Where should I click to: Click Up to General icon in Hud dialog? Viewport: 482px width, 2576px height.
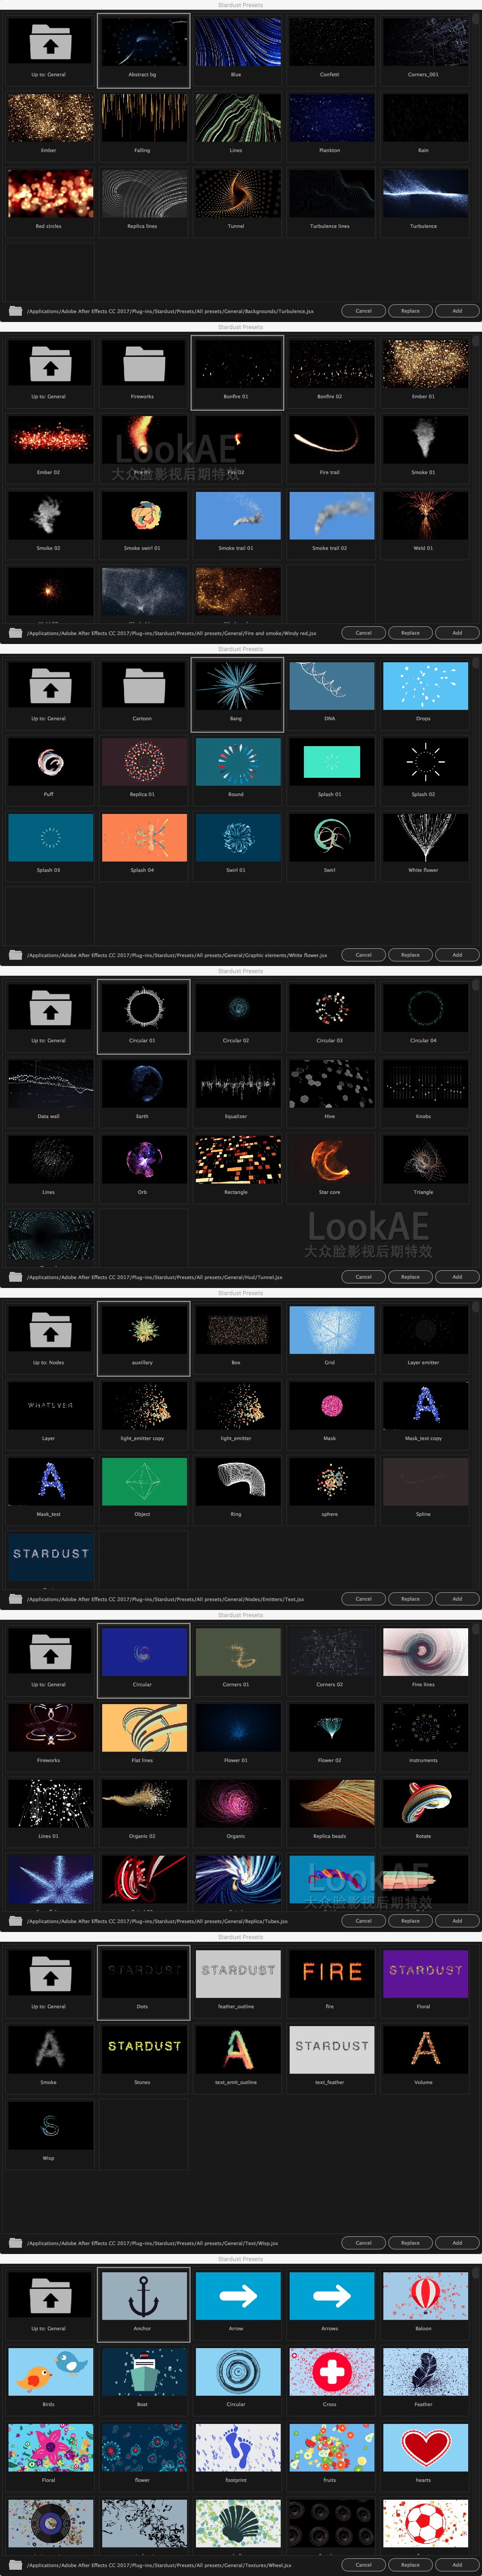point(50,1009)
